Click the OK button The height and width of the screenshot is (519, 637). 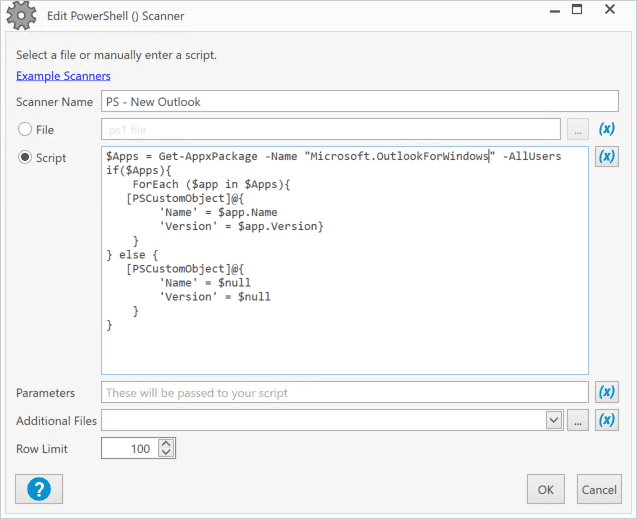546,489
